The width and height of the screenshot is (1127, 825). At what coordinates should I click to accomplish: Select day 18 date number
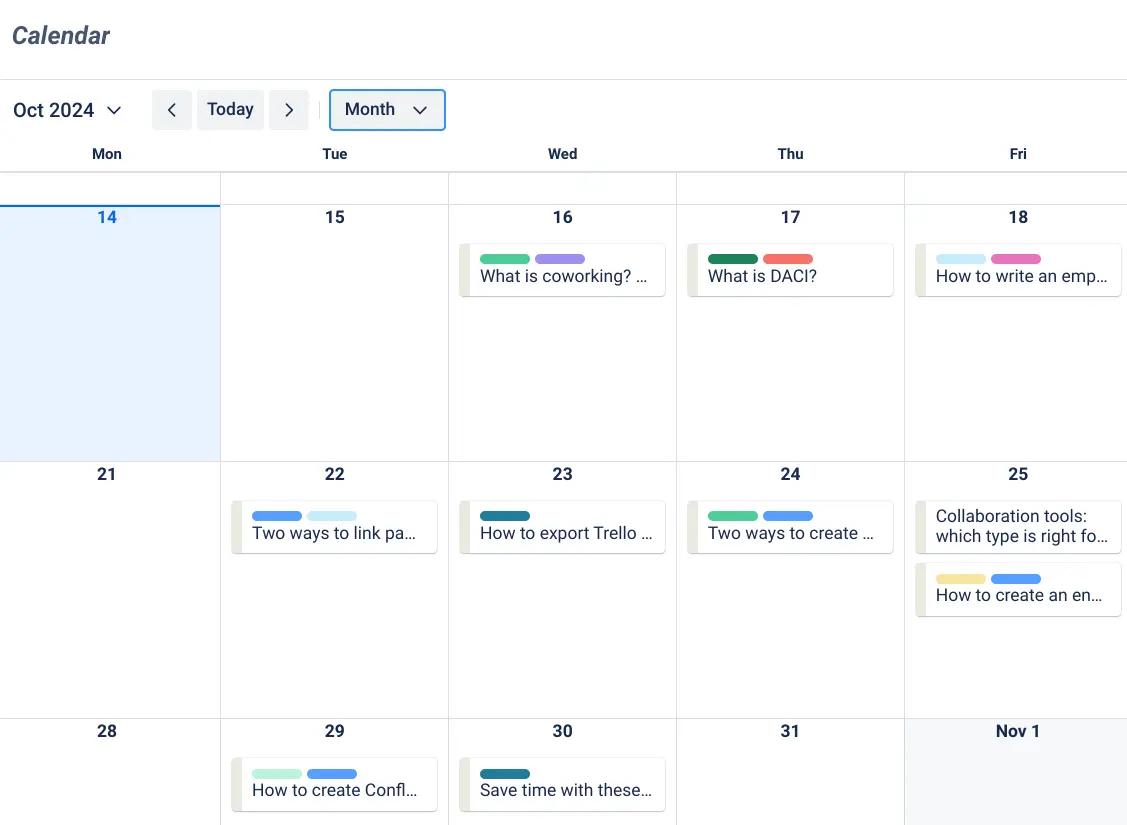tap(1018, 217)
